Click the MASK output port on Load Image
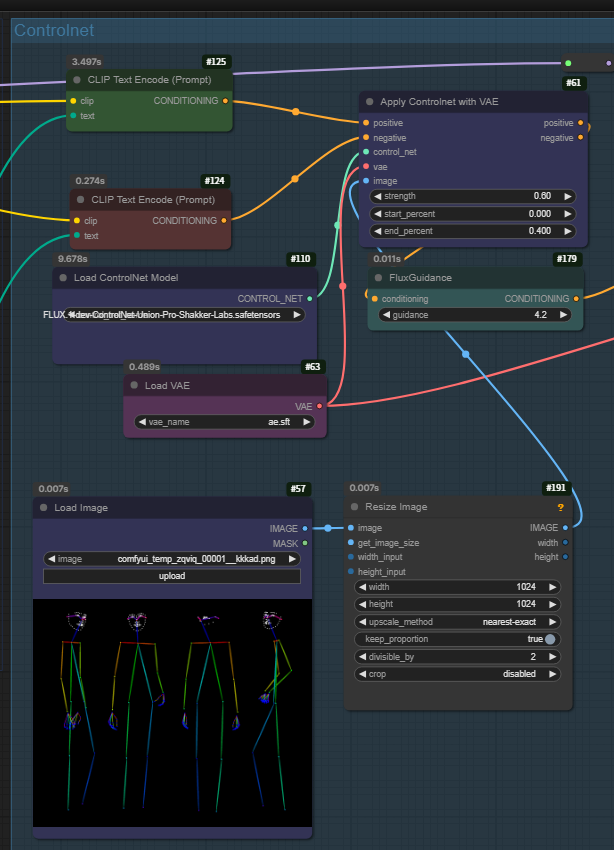The image size is (614, 850). coord(305,543)
